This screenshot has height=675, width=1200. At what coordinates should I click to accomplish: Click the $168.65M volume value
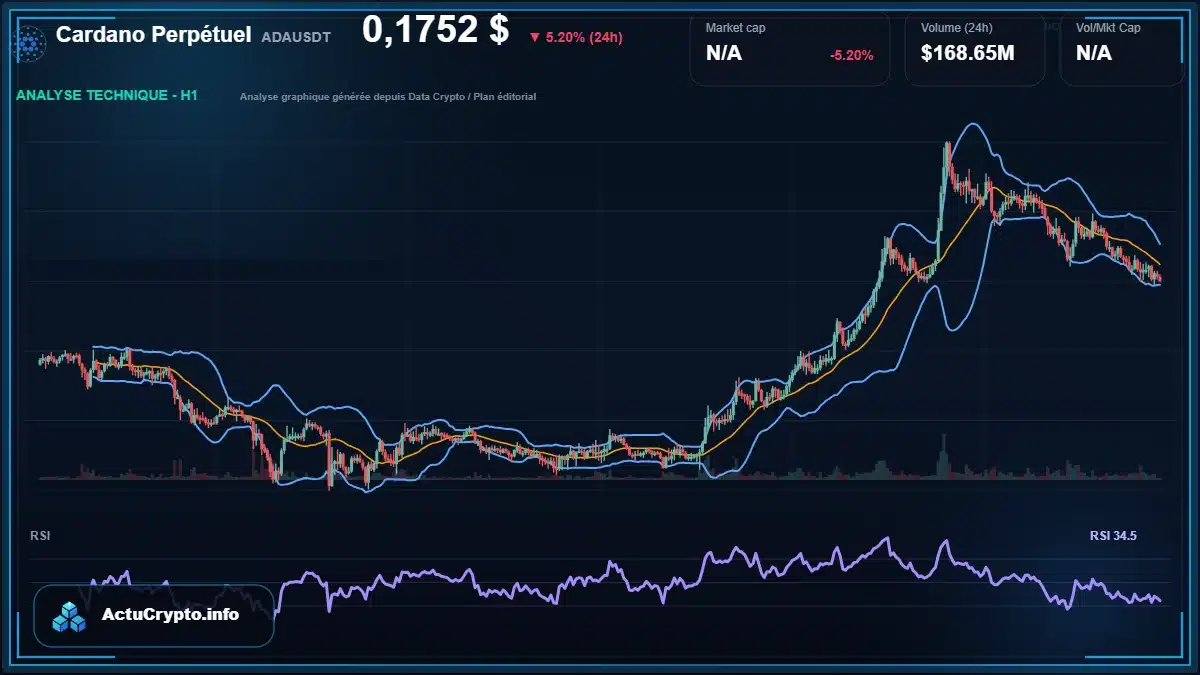967,54
